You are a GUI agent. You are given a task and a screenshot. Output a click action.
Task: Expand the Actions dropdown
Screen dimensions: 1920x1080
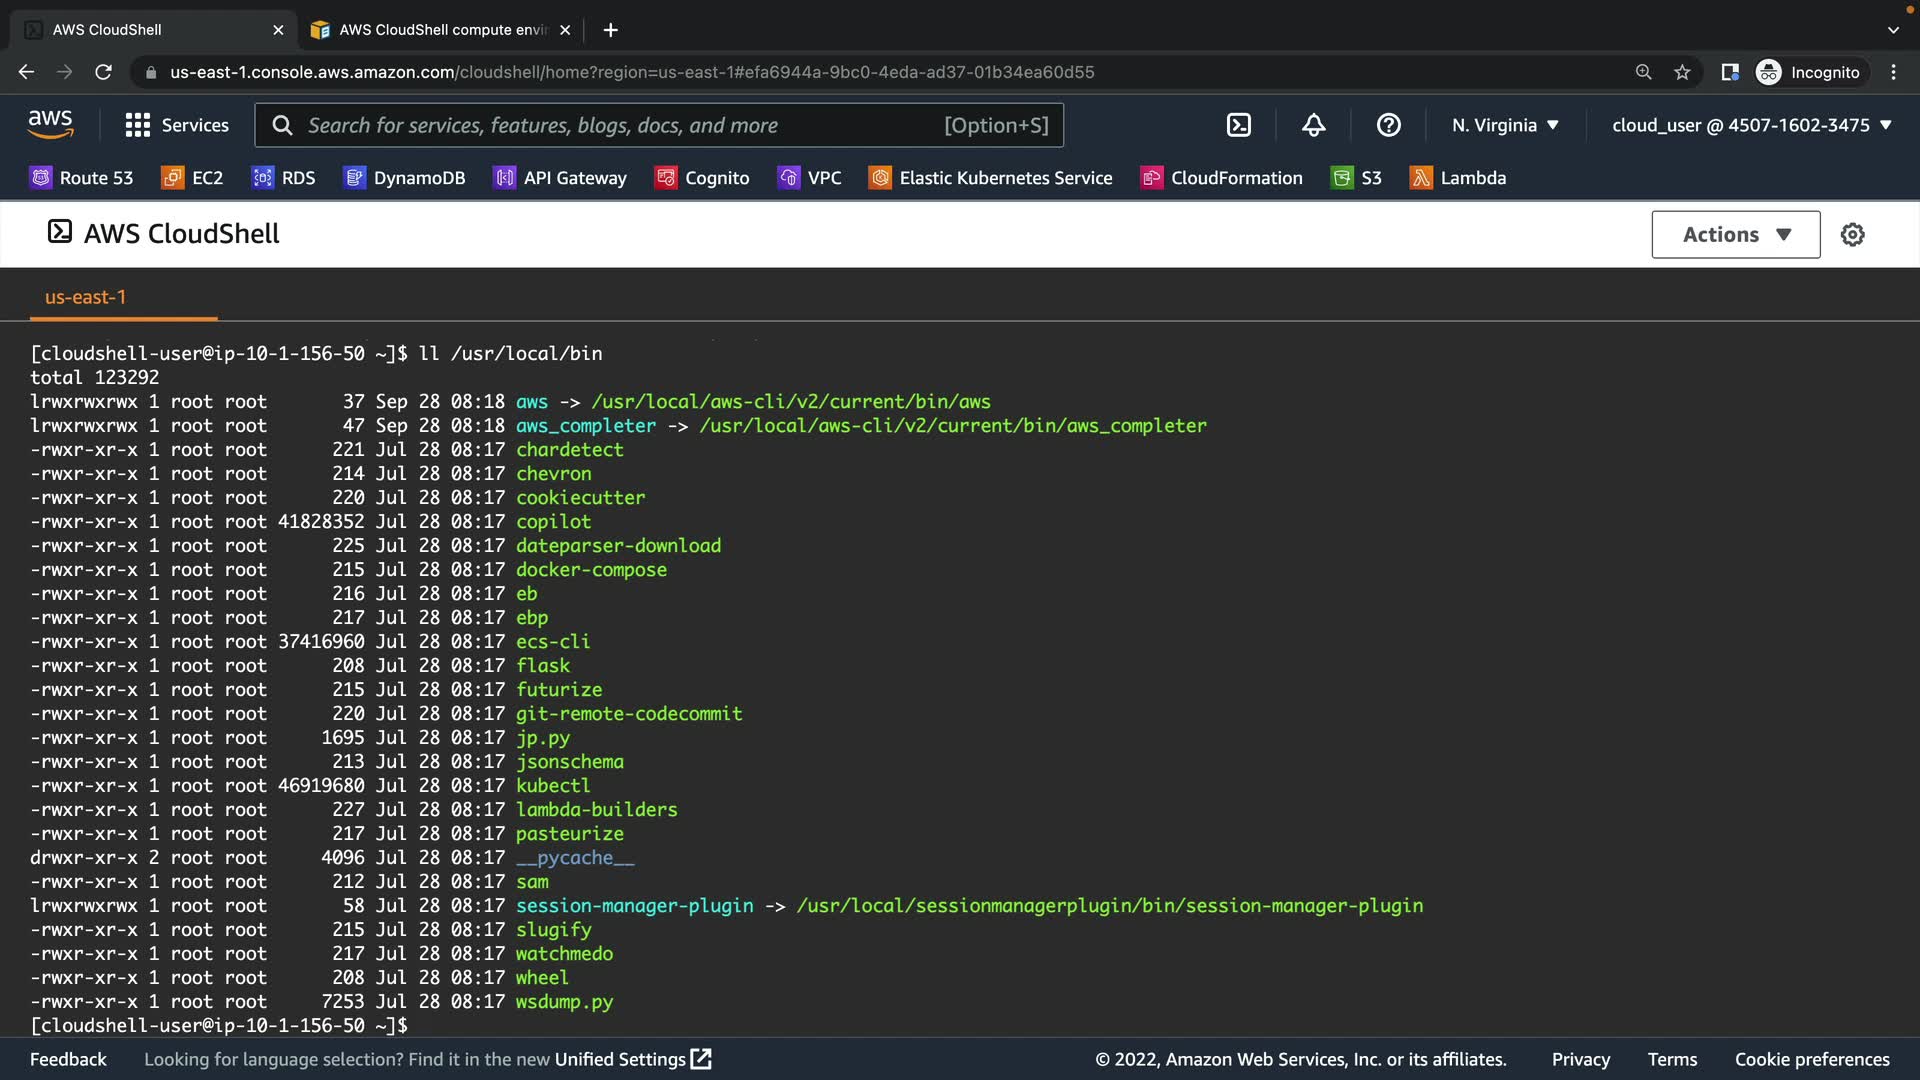coord(1735,234)
